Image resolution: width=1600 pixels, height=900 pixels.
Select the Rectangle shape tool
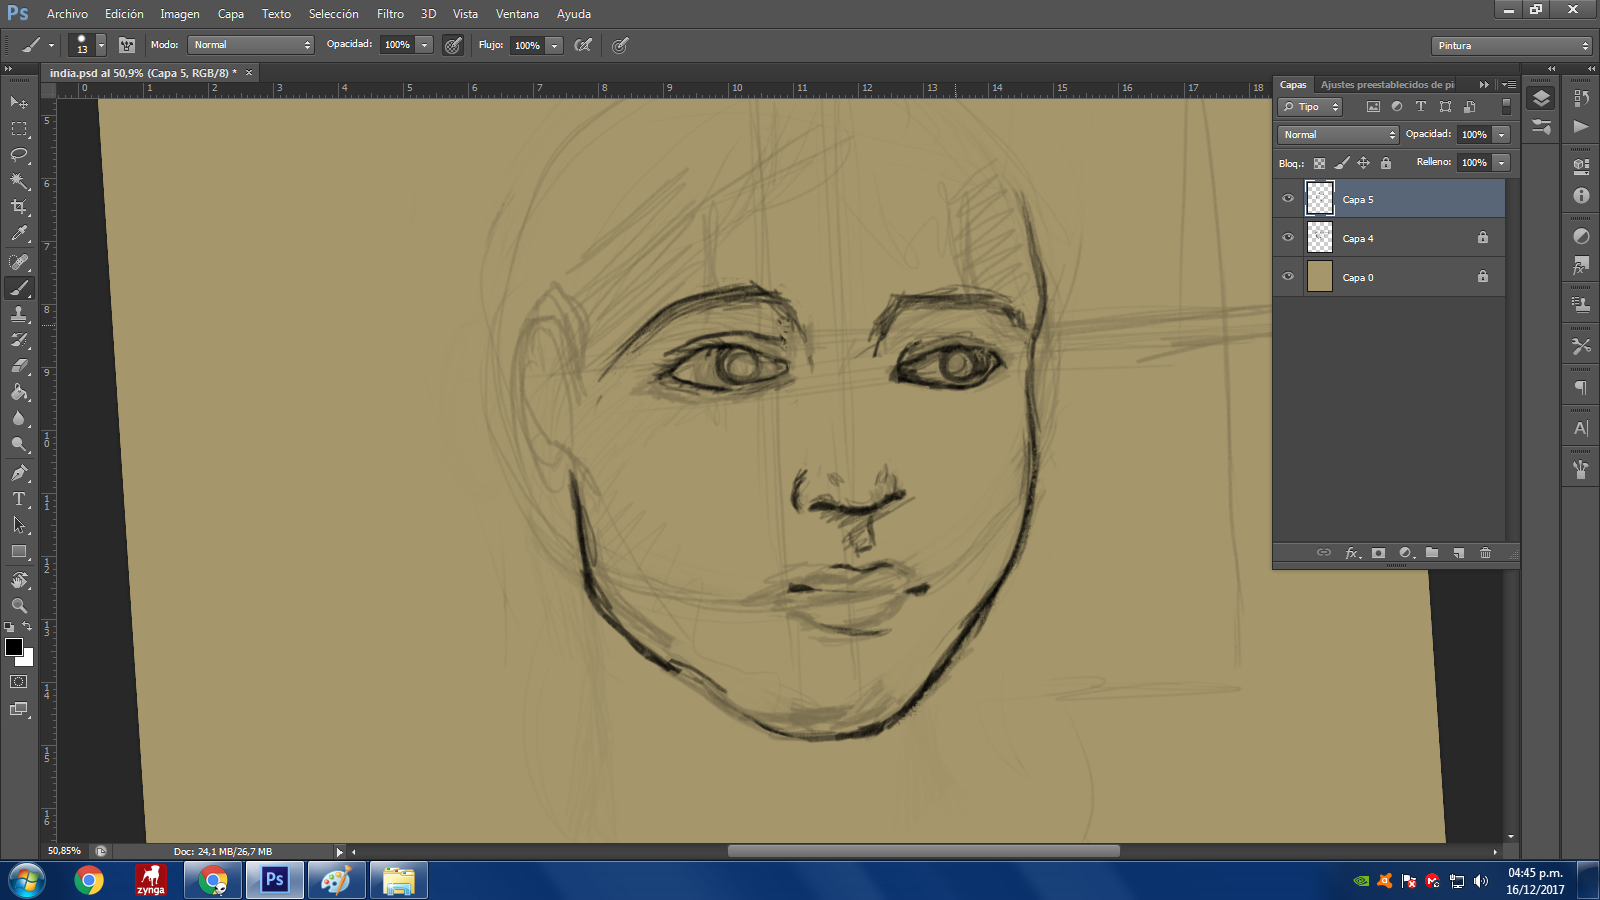coord(19,551)
